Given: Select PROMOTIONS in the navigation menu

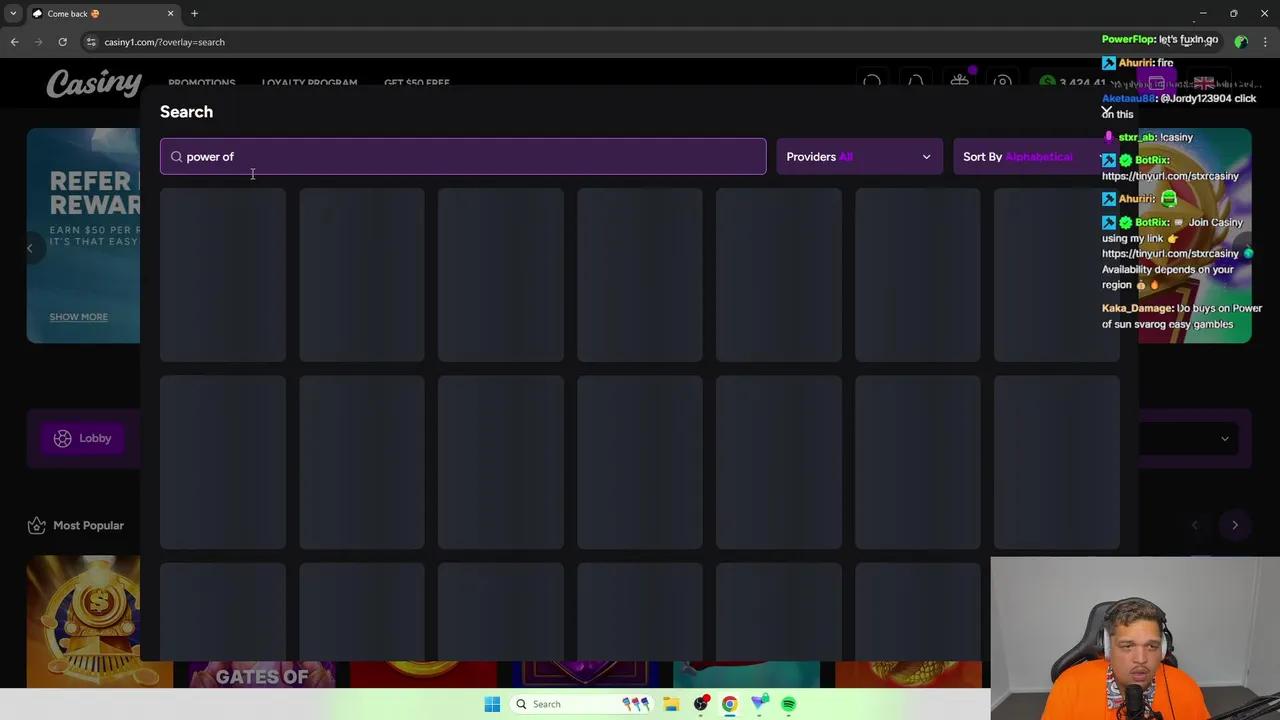Looking at the screenshot, I should click(202, 83).
